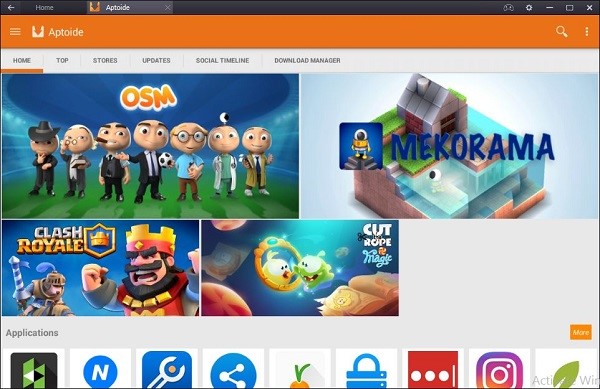The image size is (600, 389).
Task: Open the SOCIAL TIMELINE tab
Action: pos(222,60)
